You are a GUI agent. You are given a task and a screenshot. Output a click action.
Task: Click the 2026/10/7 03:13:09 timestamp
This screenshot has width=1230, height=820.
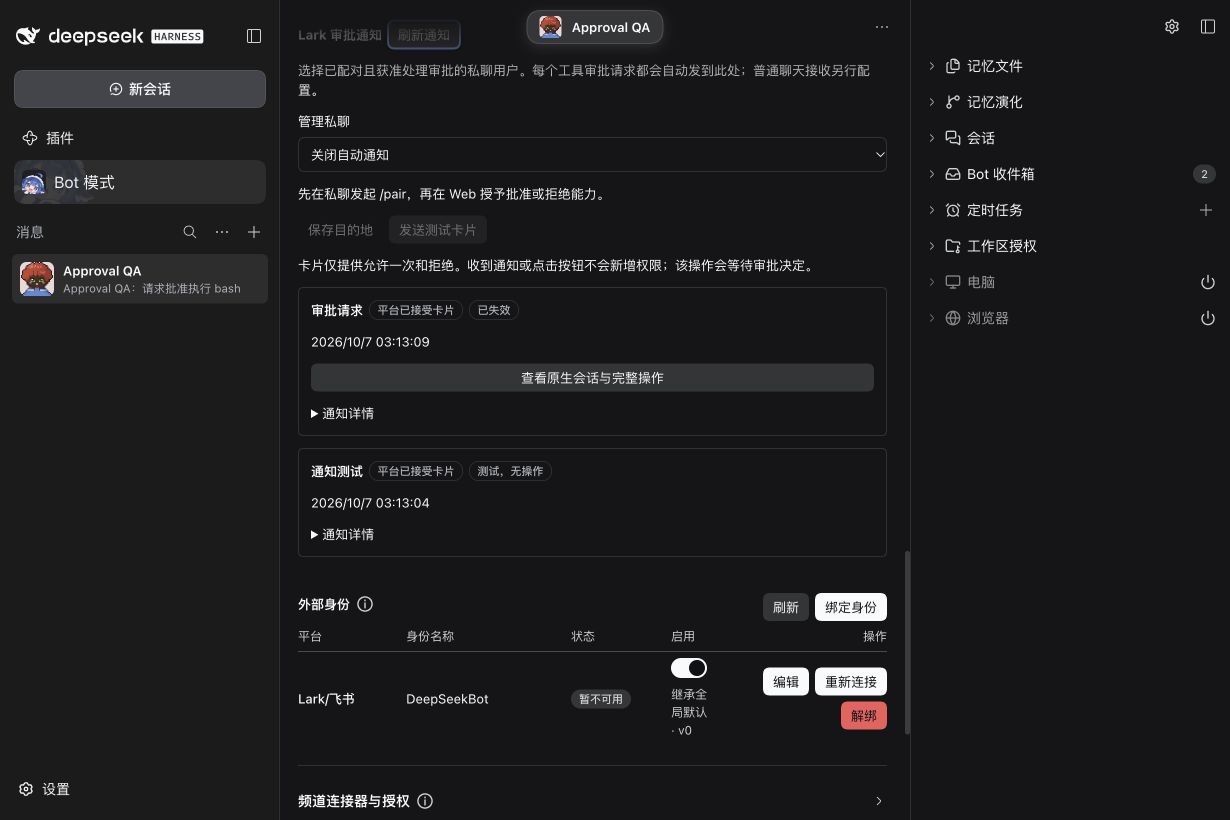tap(370, 342)
